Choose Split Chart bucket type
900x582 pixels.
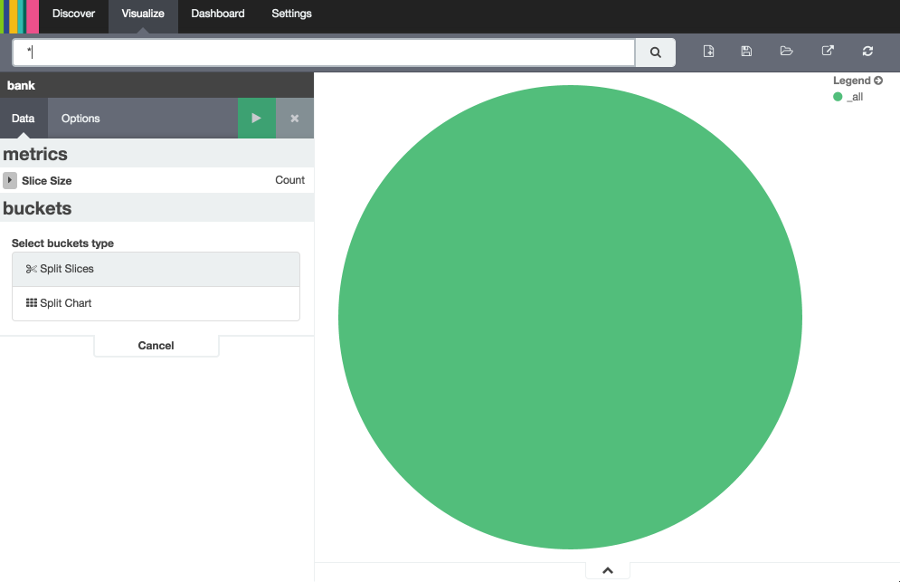(x=156, y=303)
